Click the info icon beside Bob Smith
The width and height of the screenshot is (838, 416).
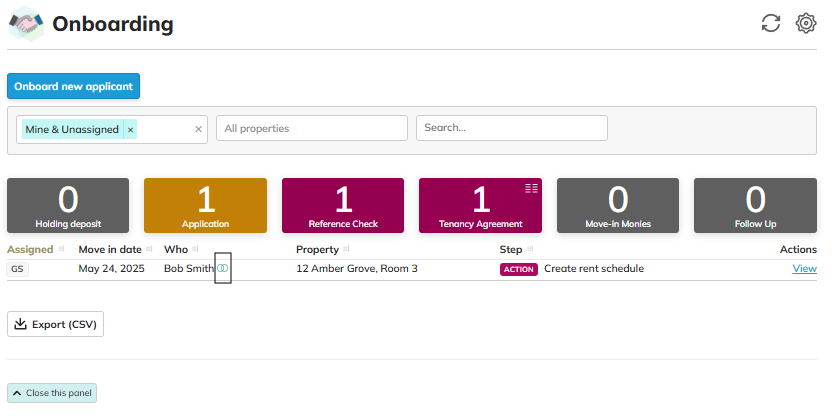pyautogui.click(x=223, y=269)
